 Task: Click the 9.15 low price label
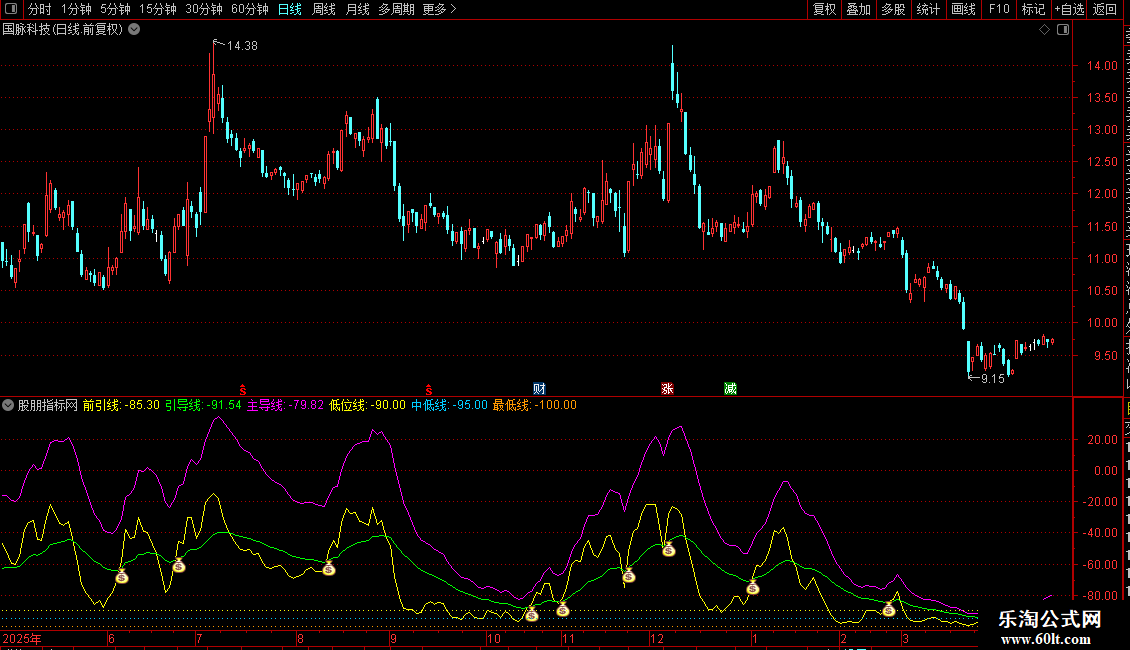click(x=992, y=379)
